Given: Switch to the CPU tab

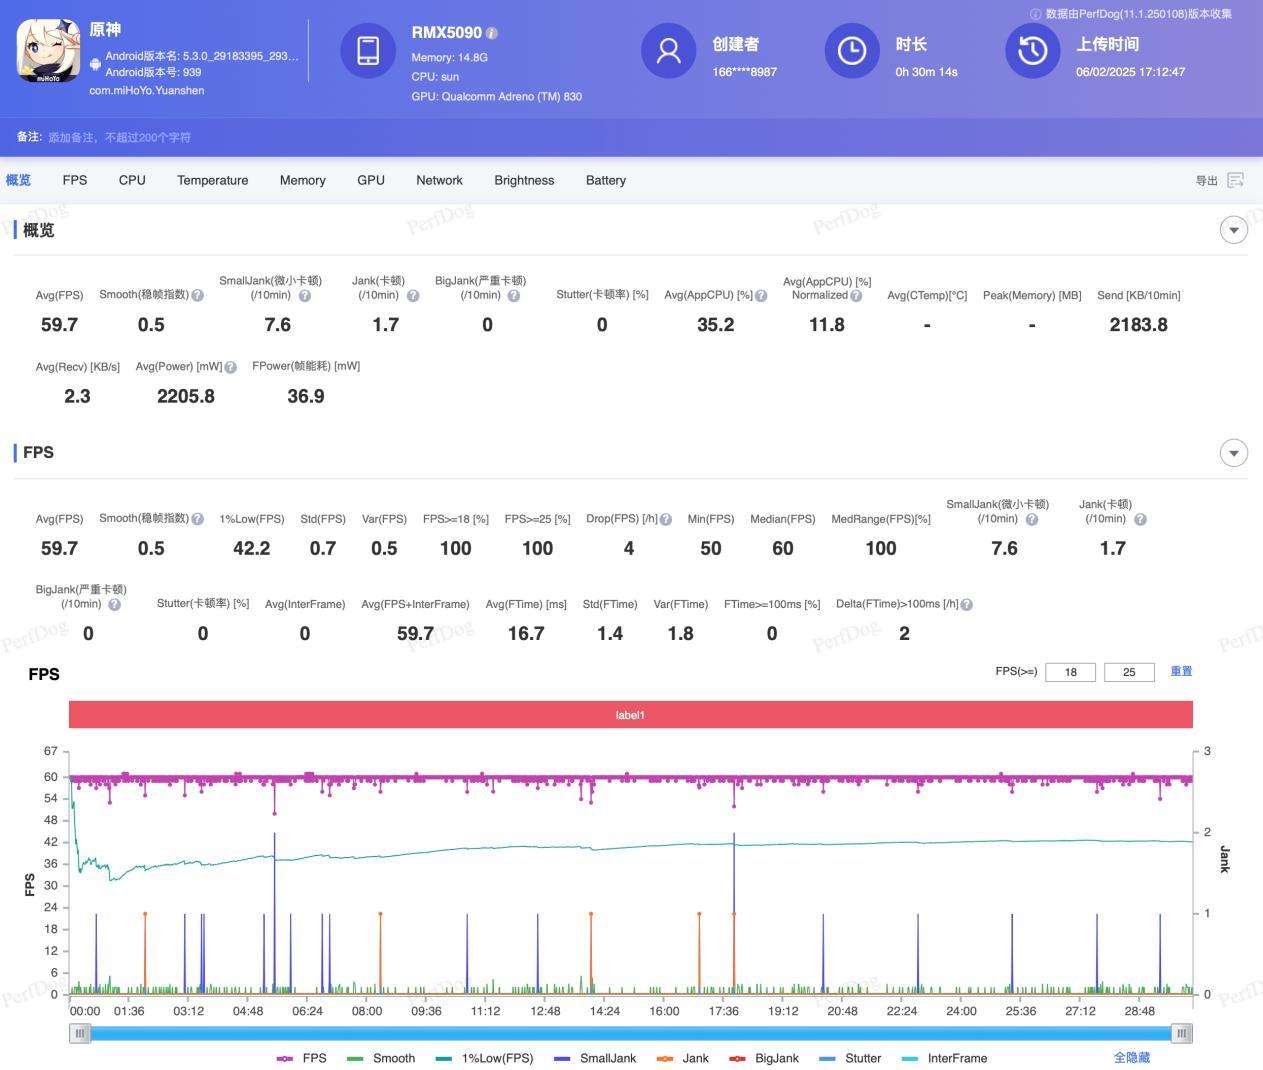Looking at the screenshot, I should pos(132,180).
